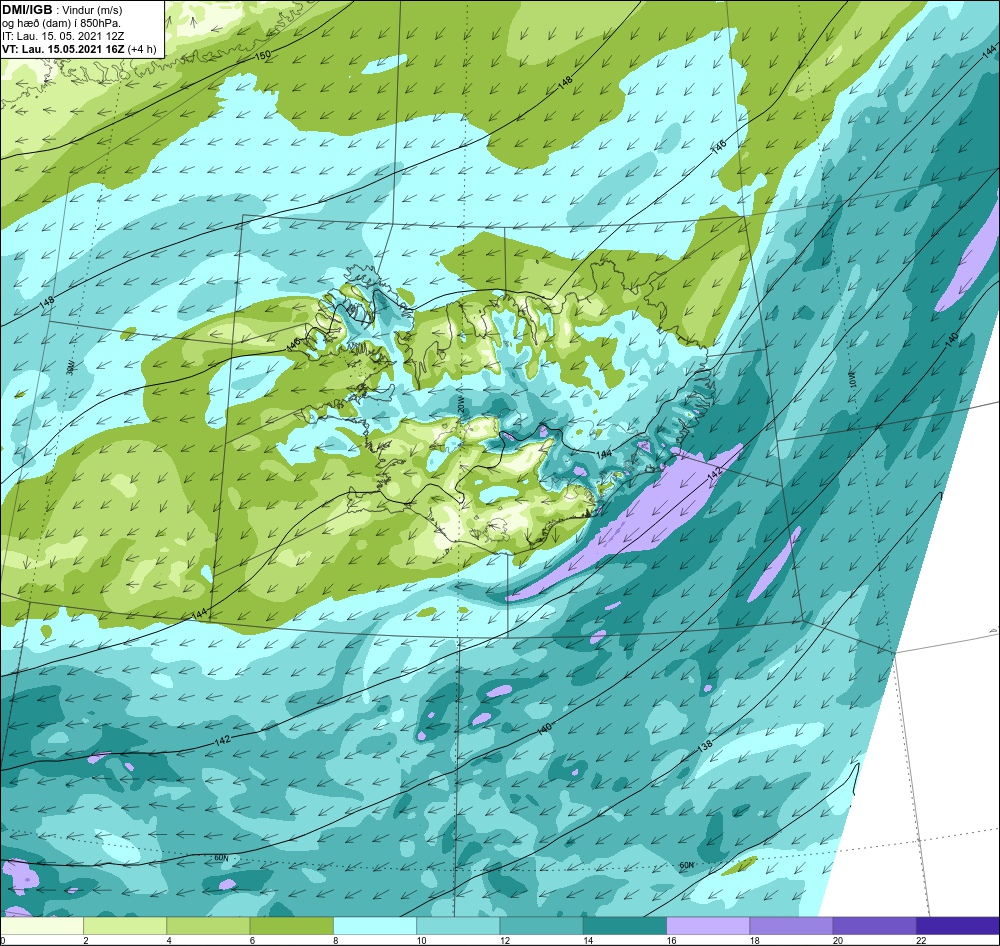Screen dimensions: 1000x946
Task: Click the 6–8 m/s olive green legend swatch
Action: point(291,926)
